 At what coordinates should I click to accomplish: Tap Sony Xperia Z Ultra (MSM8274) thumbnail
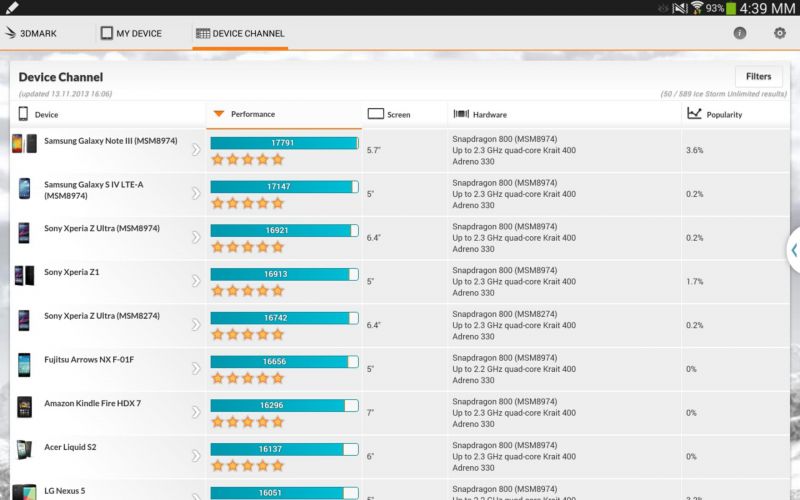pos(24,320)
